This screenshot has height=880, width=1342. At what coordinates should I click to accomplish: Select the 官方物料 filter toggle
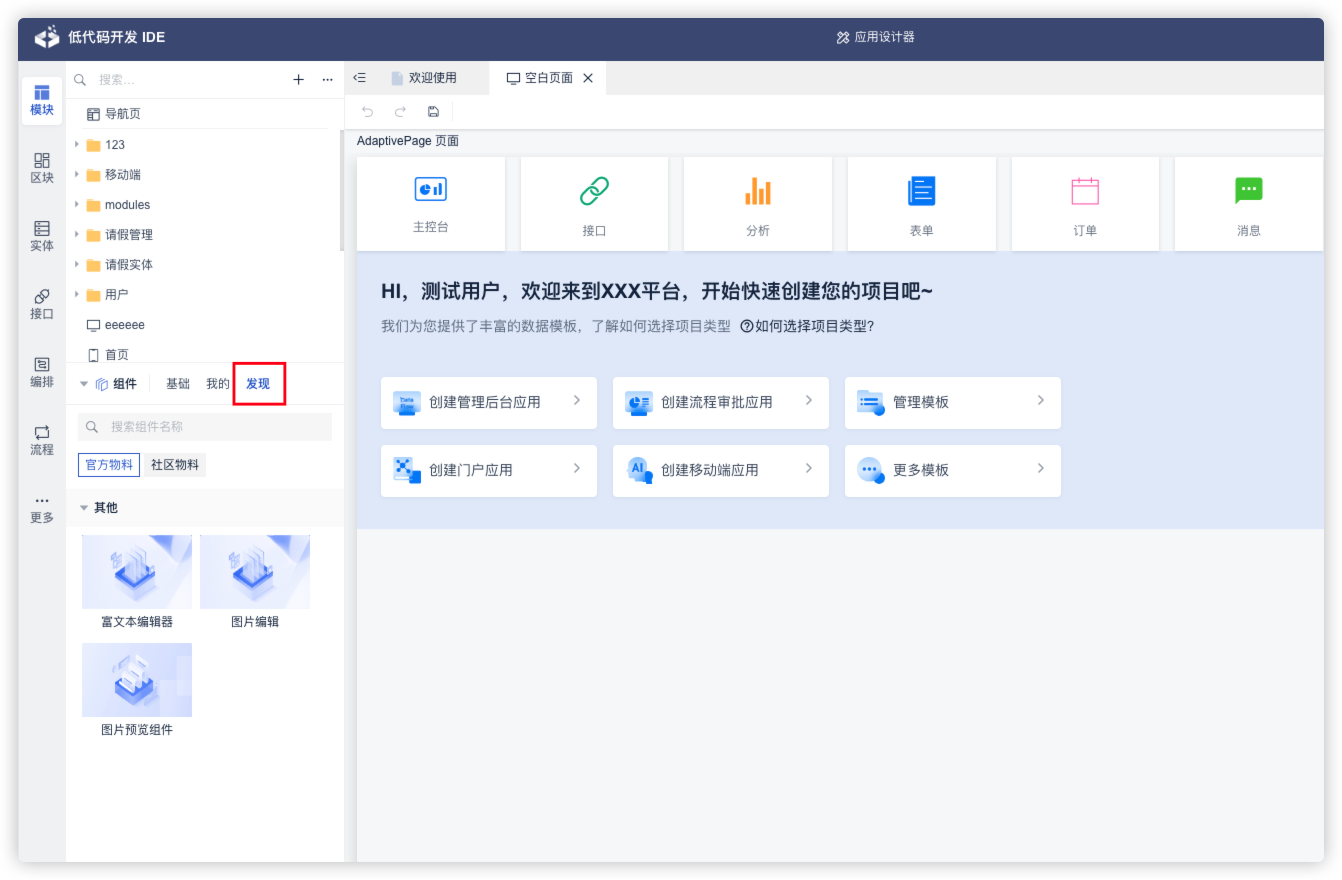tap(109, 465)
